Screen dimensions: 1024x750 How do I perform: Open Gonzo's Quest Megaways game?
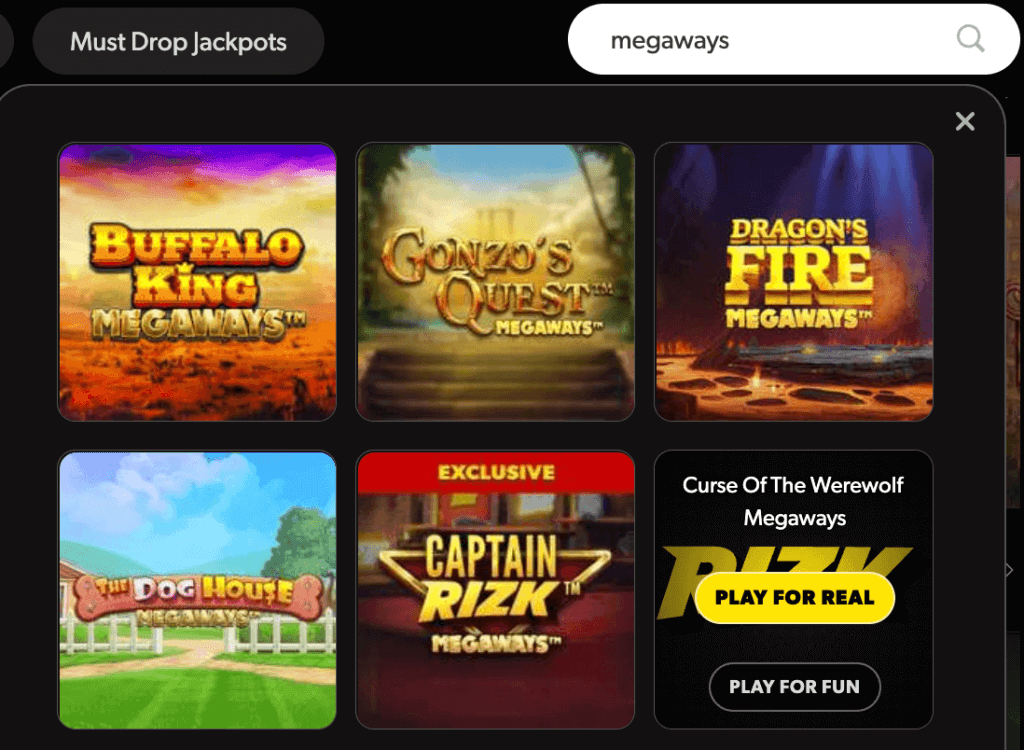495,282
